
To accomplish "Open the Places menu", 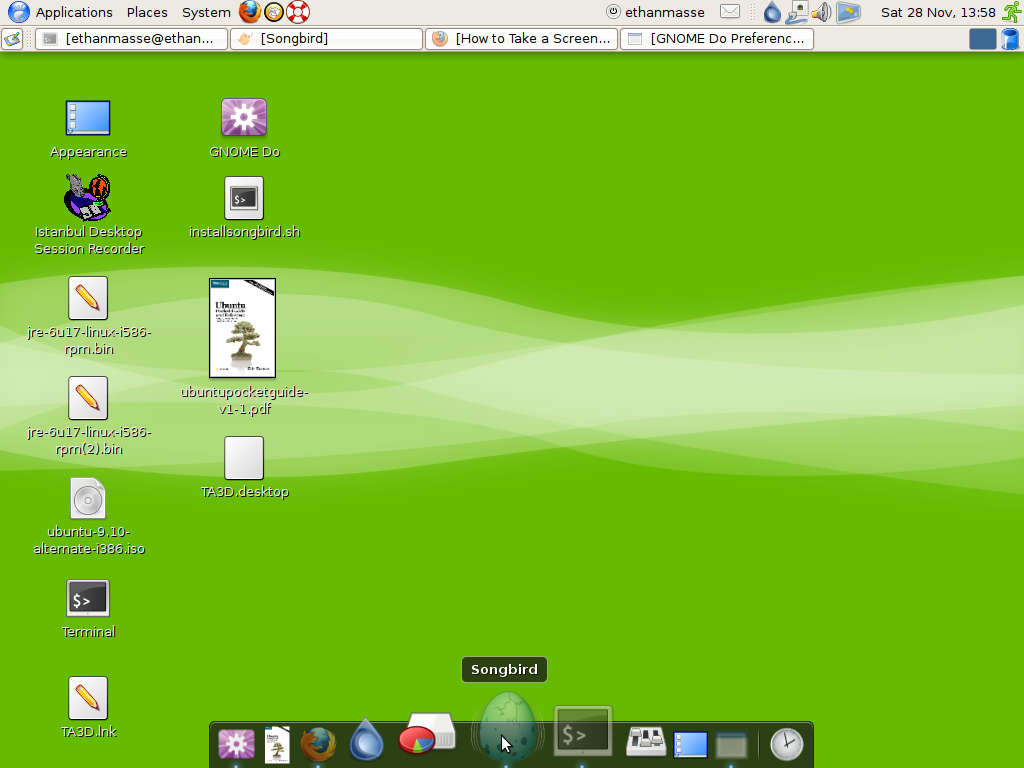I will pyautogui.click(x=147, y=12).
